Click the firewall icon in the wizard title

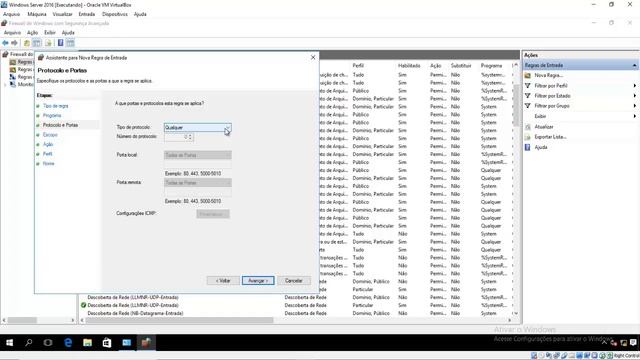click(41, 58)
